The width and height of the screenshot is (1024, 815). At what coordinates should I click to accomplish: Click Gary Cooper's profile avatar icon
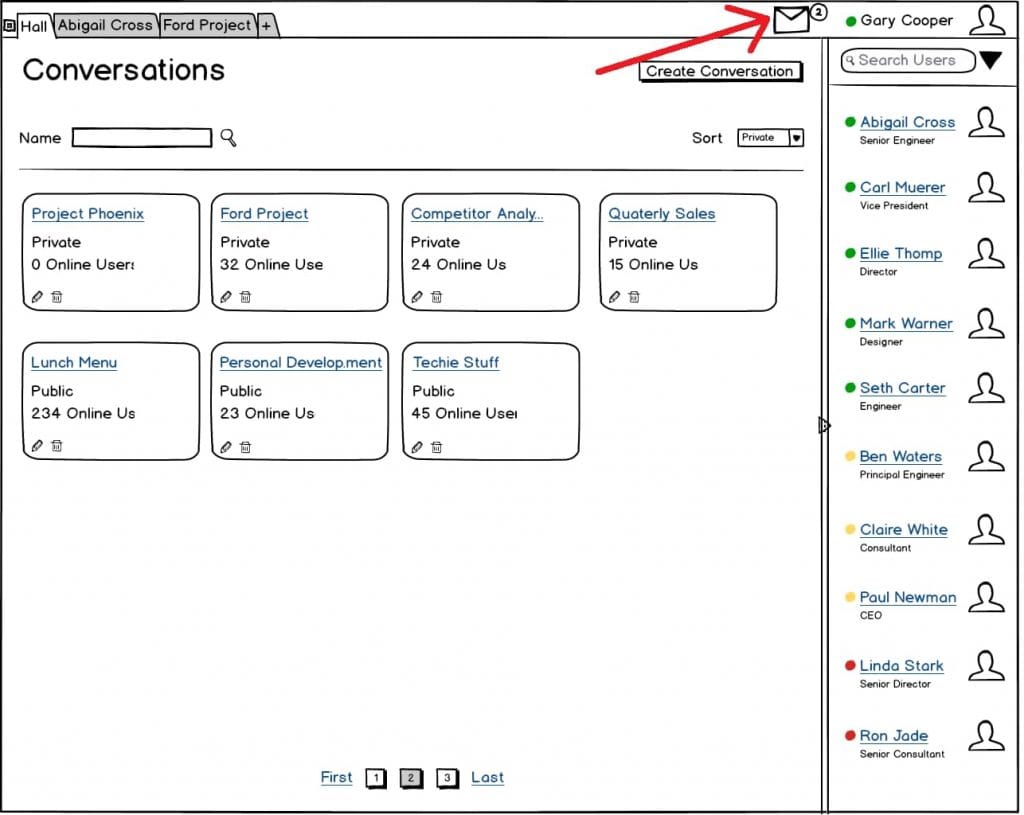pos(987,20)
